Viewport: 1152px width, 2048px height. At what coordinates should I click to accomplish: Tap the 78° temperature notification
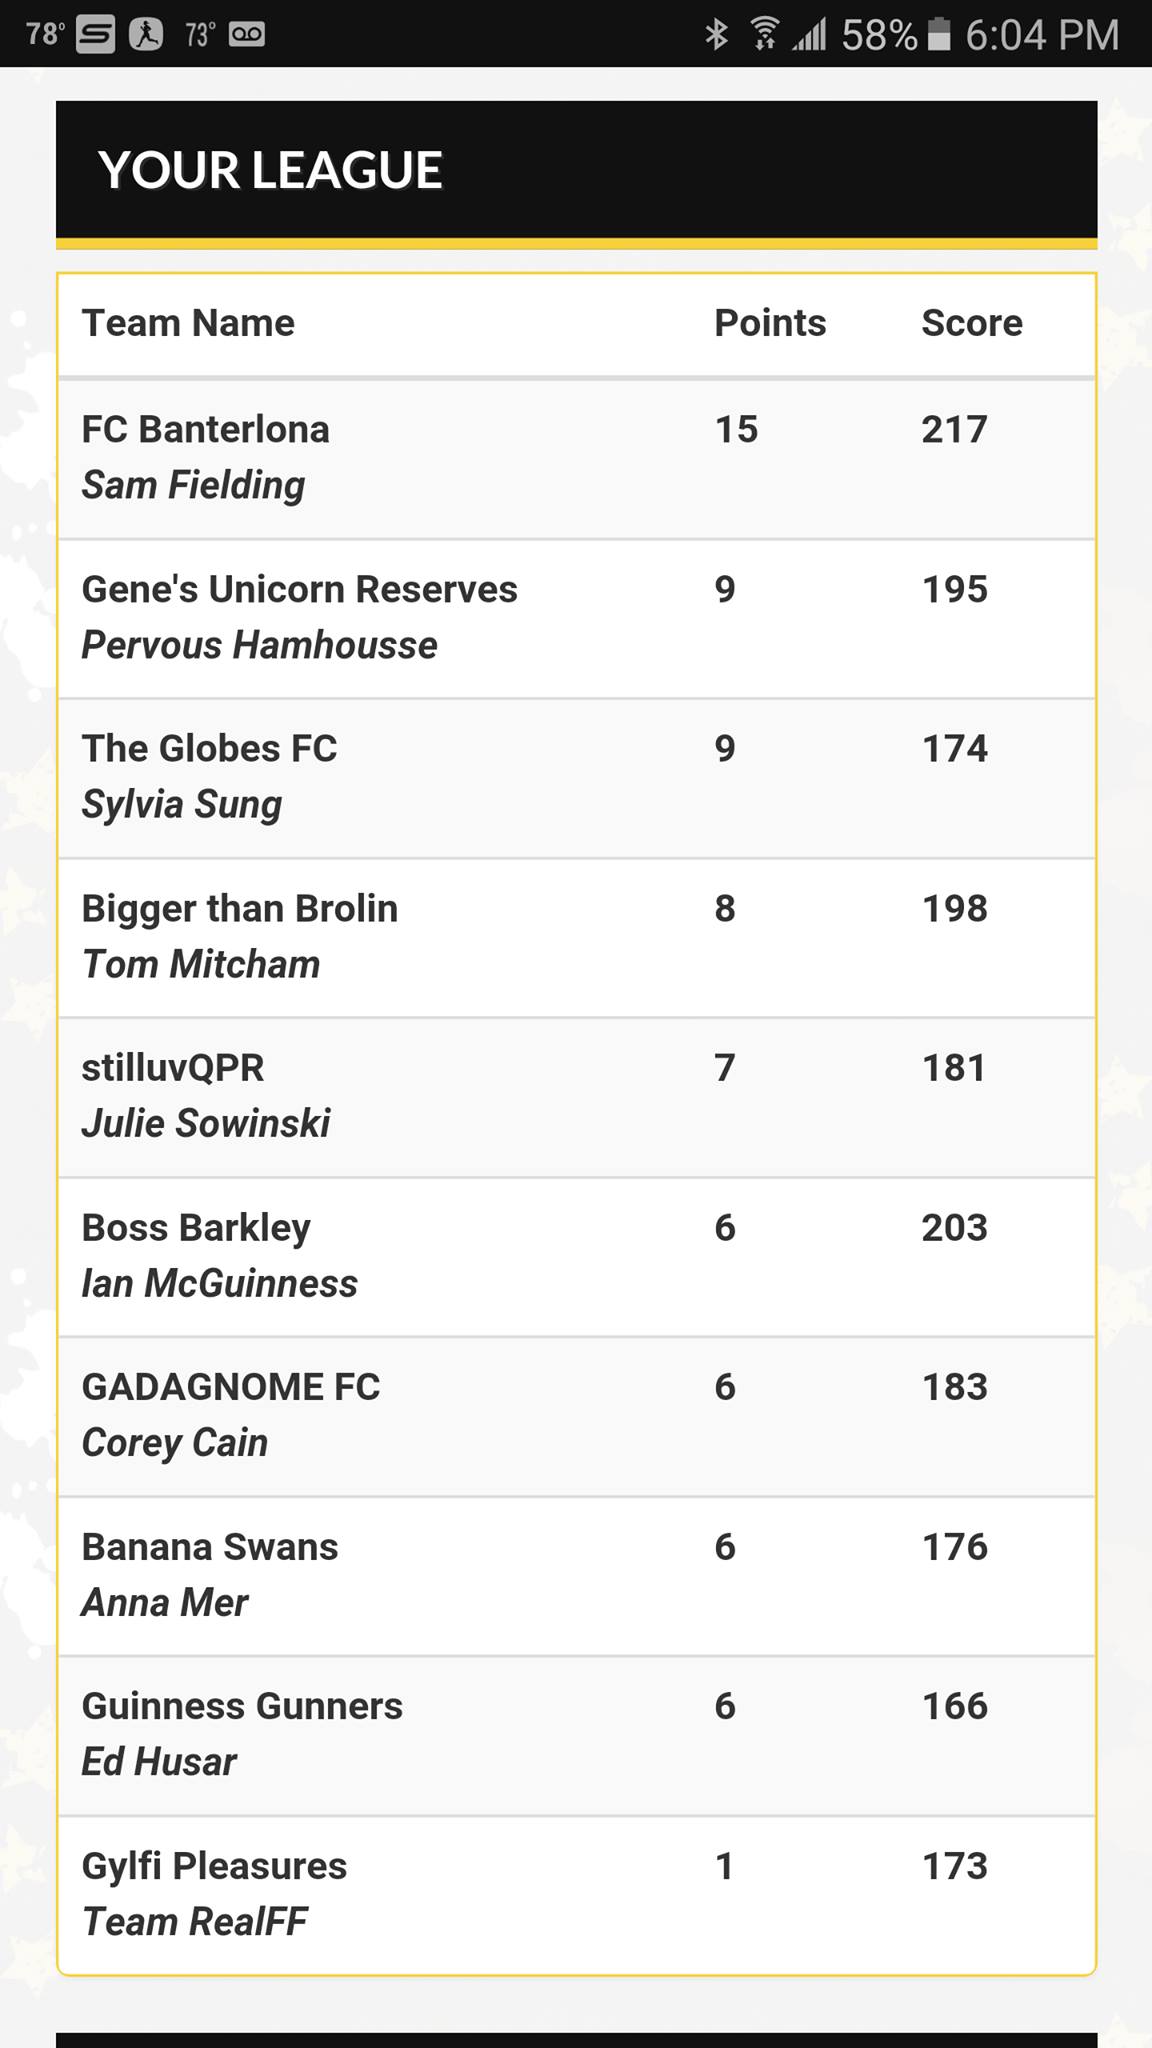[45, 34]
